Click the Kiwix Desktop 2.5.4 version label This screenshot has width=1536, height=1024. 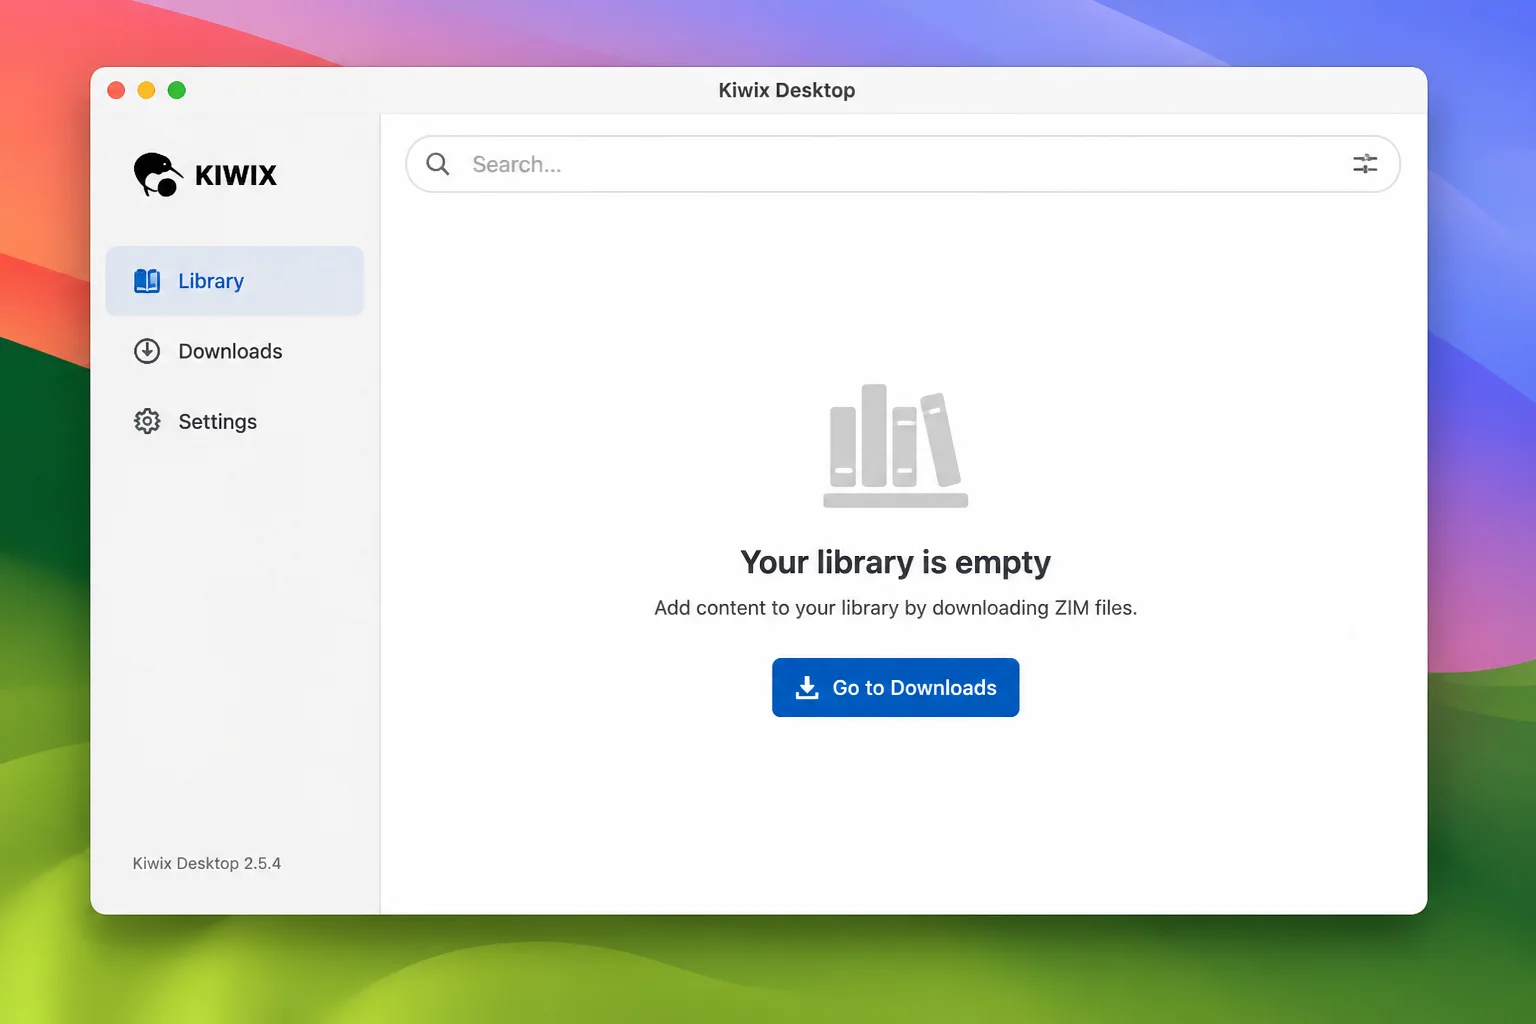[207, 863]
